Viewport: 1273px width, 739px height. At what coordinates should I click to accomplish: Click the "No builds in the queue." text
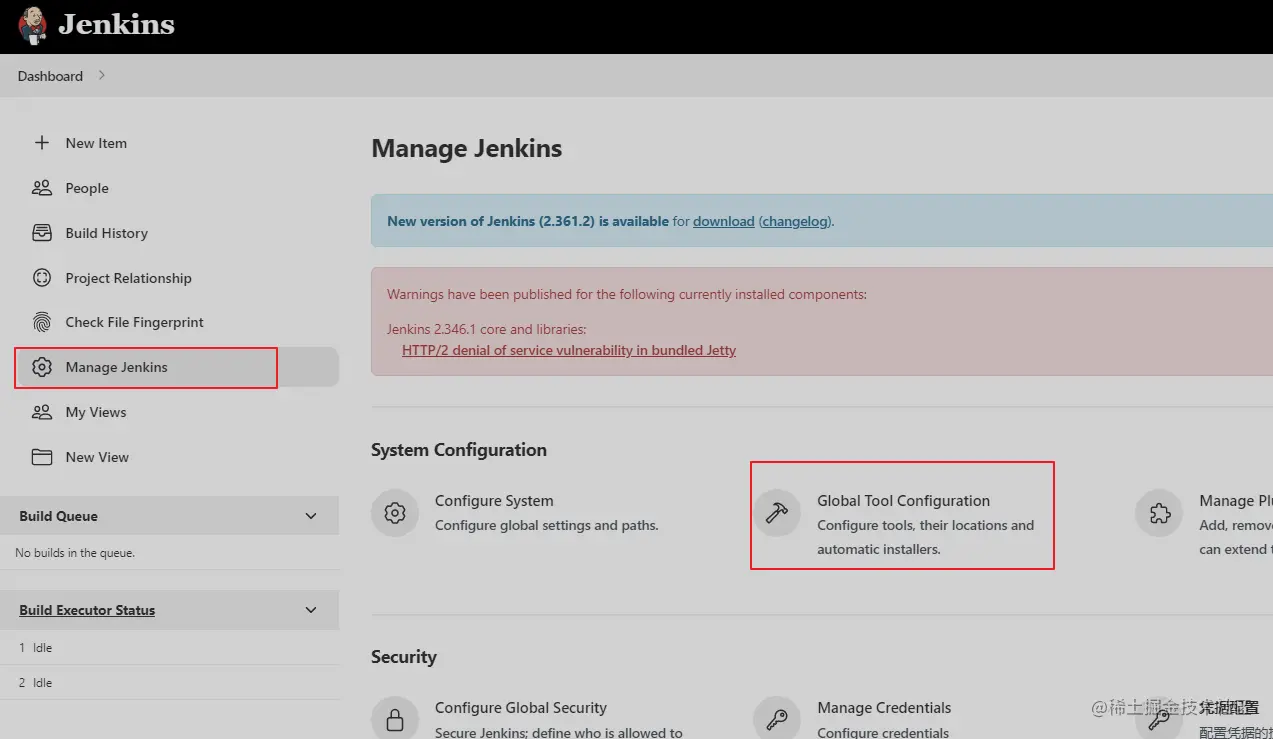(x=75, y=553)
